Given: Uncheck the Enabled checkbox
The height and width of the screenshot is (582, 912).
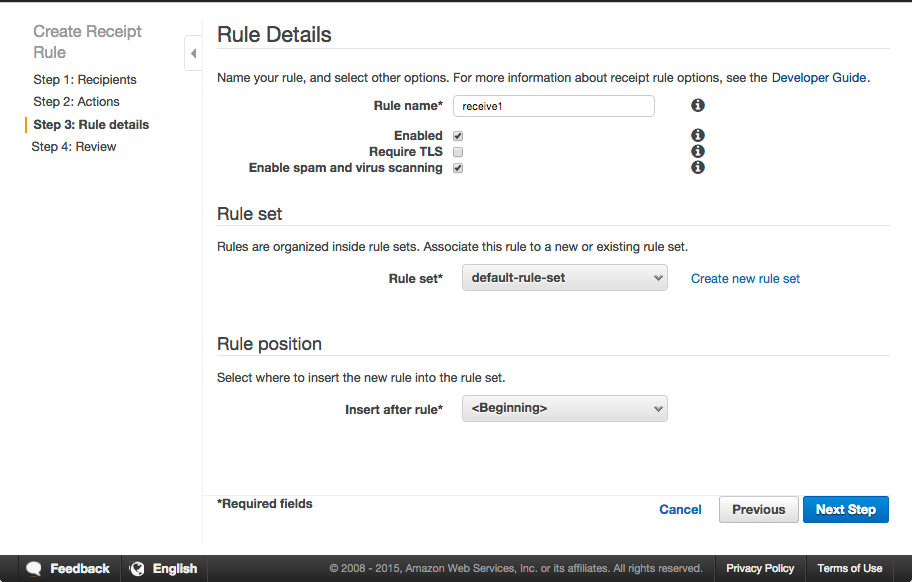Looking at the screenshot, I should [458, 136].
